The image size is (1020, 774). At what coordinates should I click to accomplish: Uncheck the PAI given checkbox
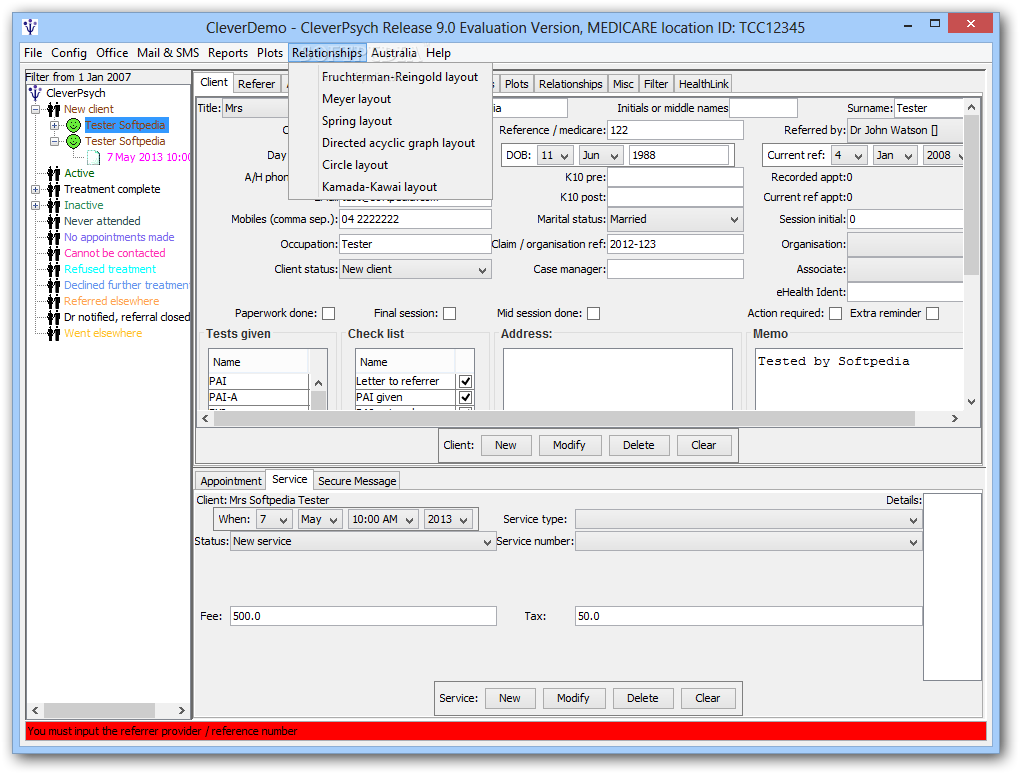466,397
